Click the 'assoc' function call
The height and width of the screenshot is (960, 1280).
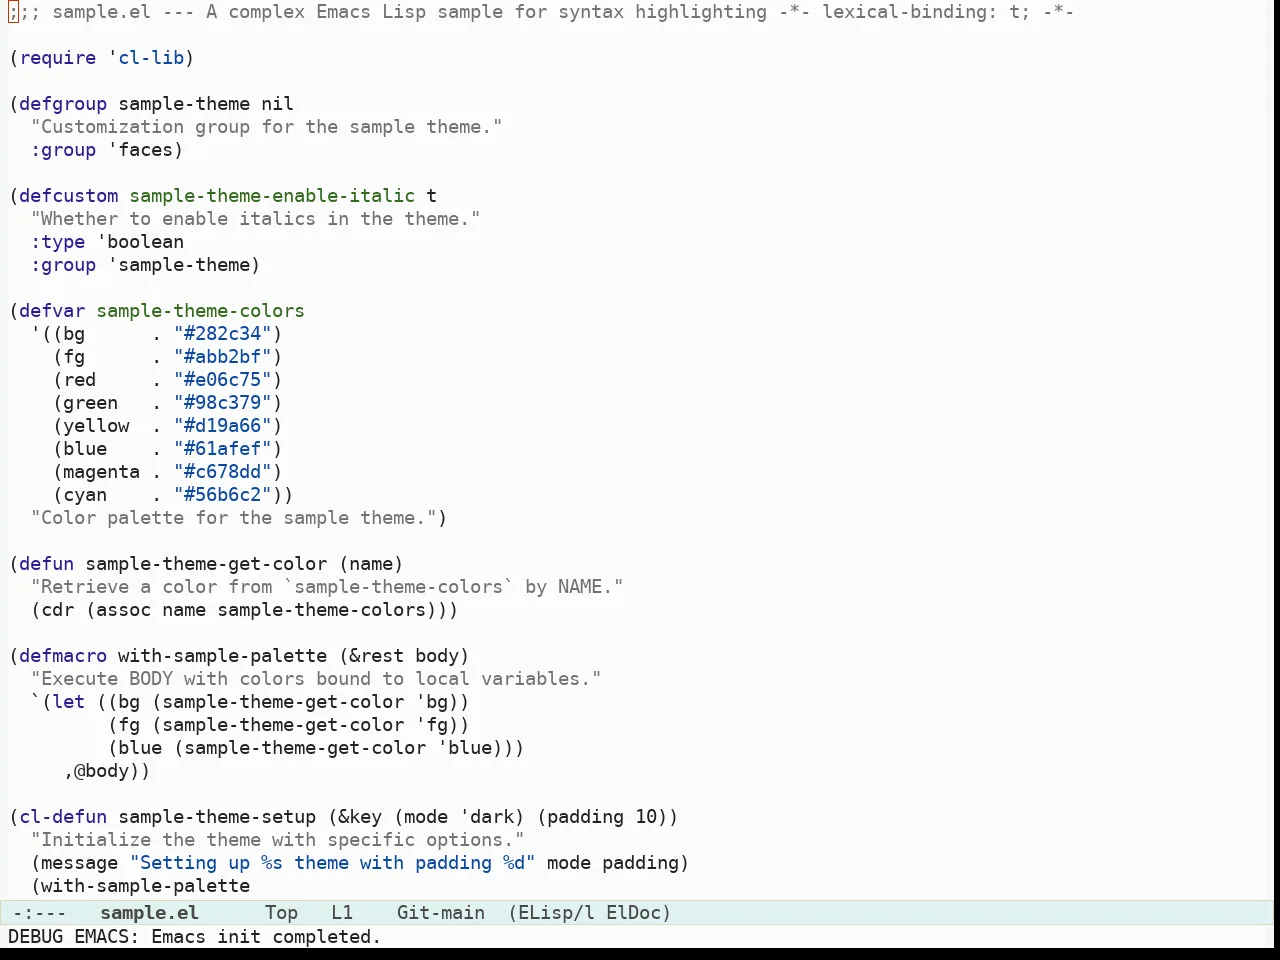click(x=124, y=610)
